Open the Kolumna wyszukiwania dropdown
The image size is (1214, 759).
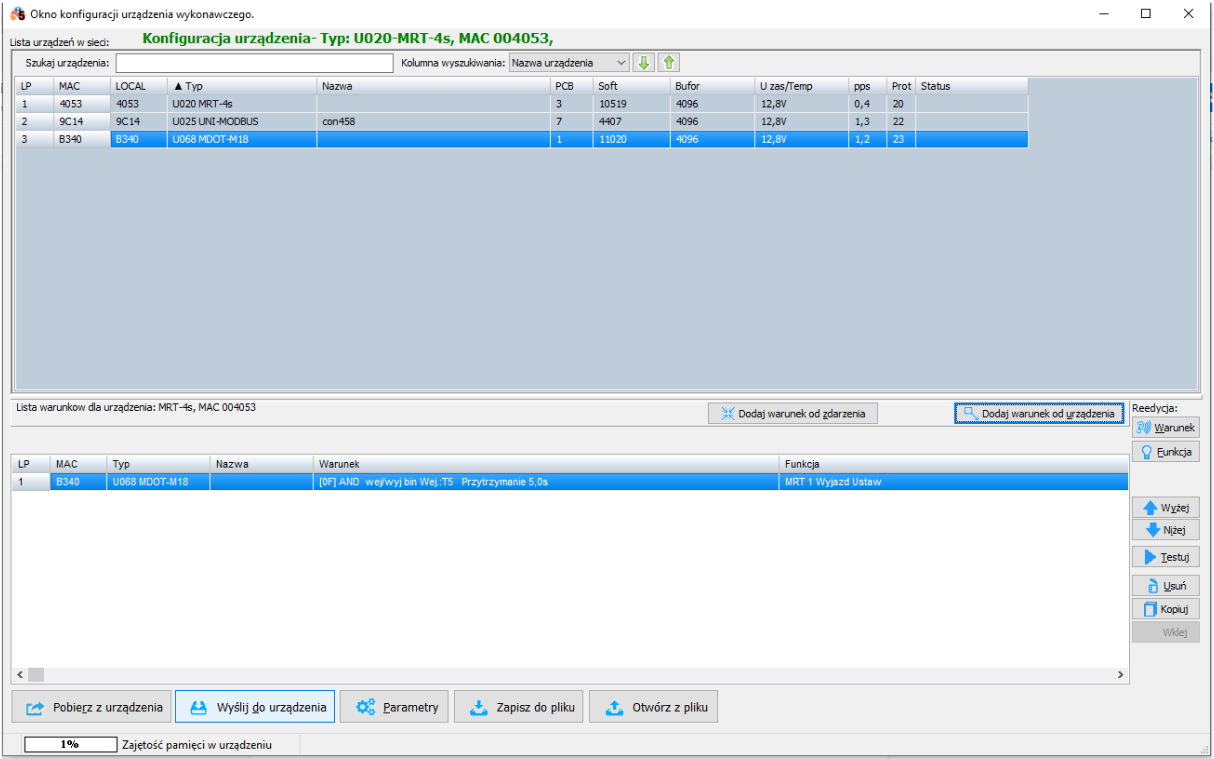pos(569,63)
